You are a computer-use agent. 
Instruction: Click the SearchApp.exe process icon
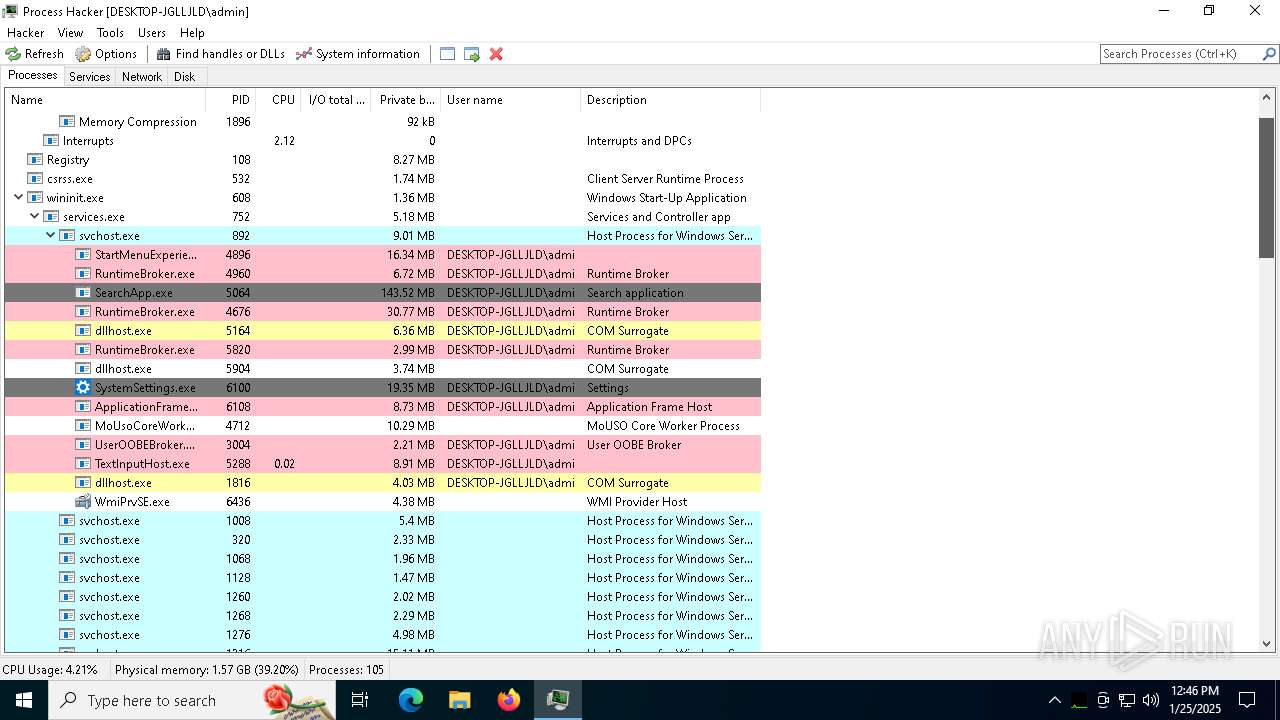tap(83, 293)
